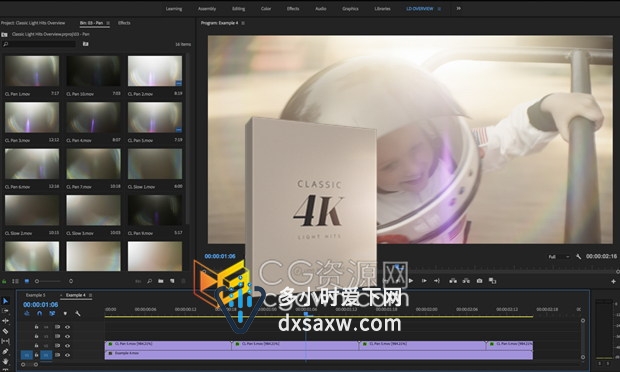620x372 pixels.
Task: Play the Program monitor
Action: pos(411,281)
